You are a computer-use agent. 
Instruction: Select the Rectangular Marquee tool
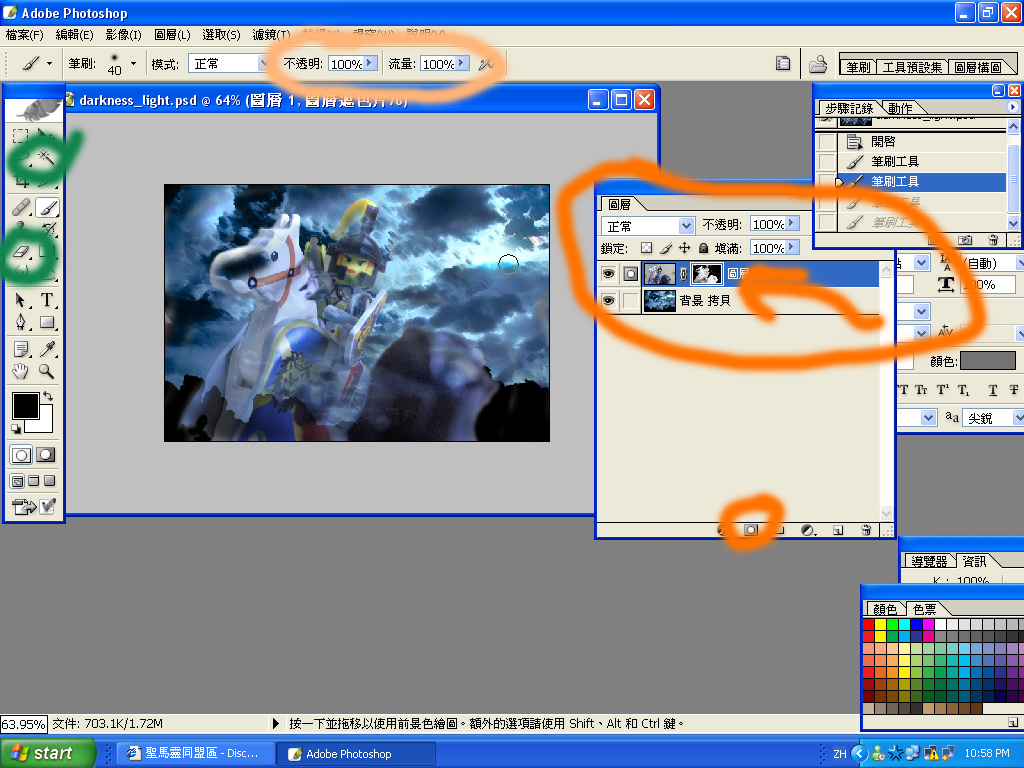coord(20,136)
